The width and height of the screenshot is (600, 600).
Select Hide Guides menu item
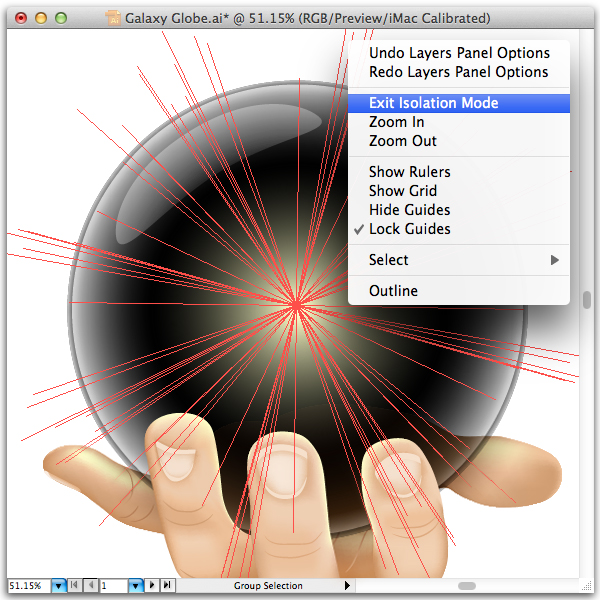(459, 210)
